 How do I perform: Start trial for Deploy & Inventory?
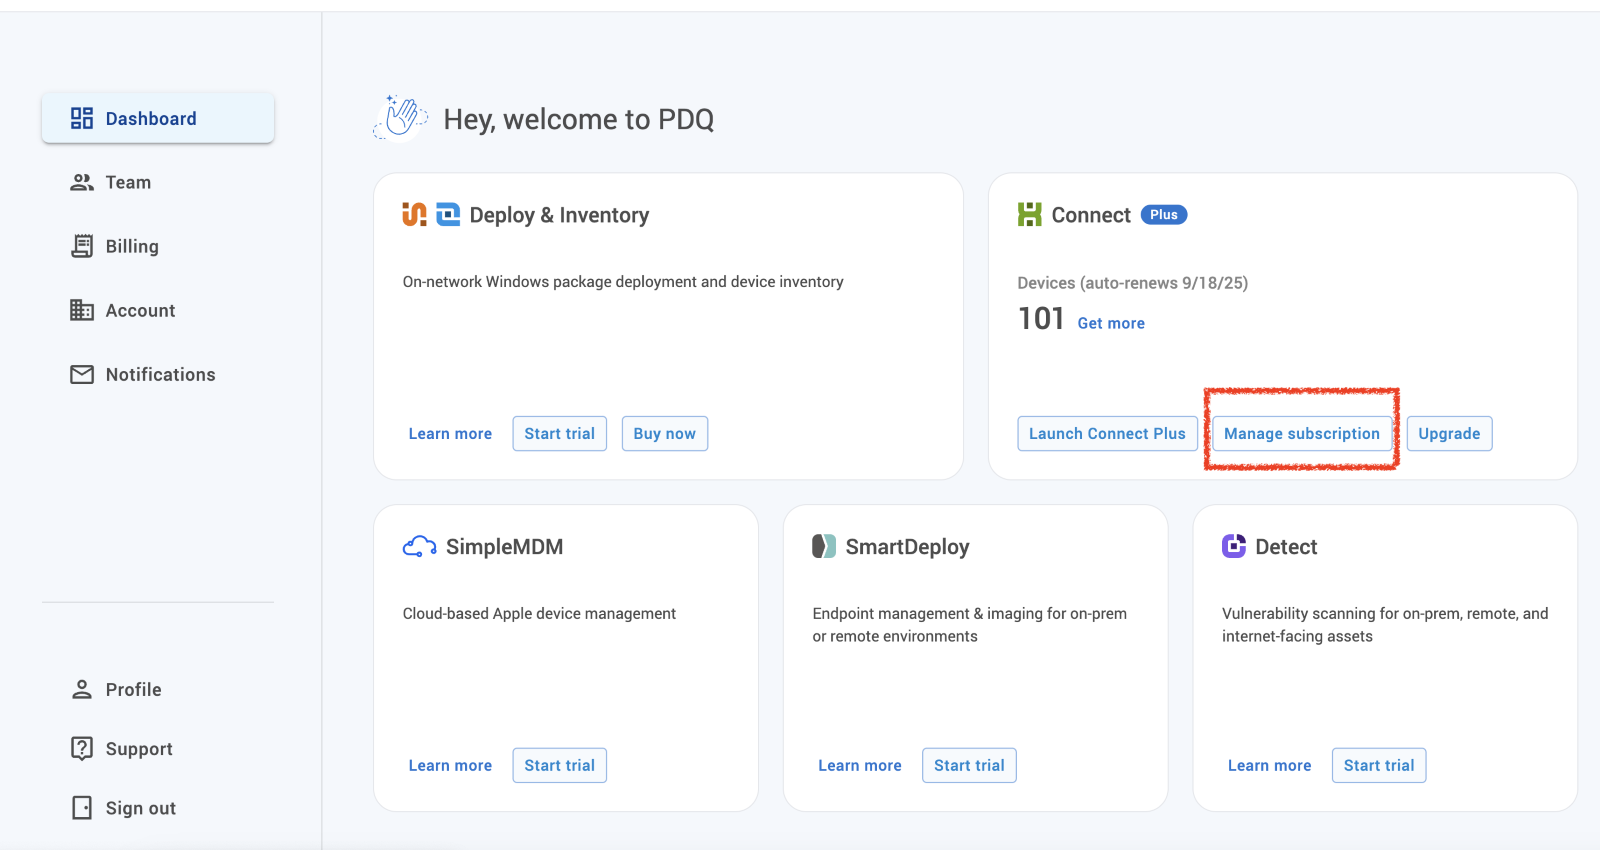point(560,433)
